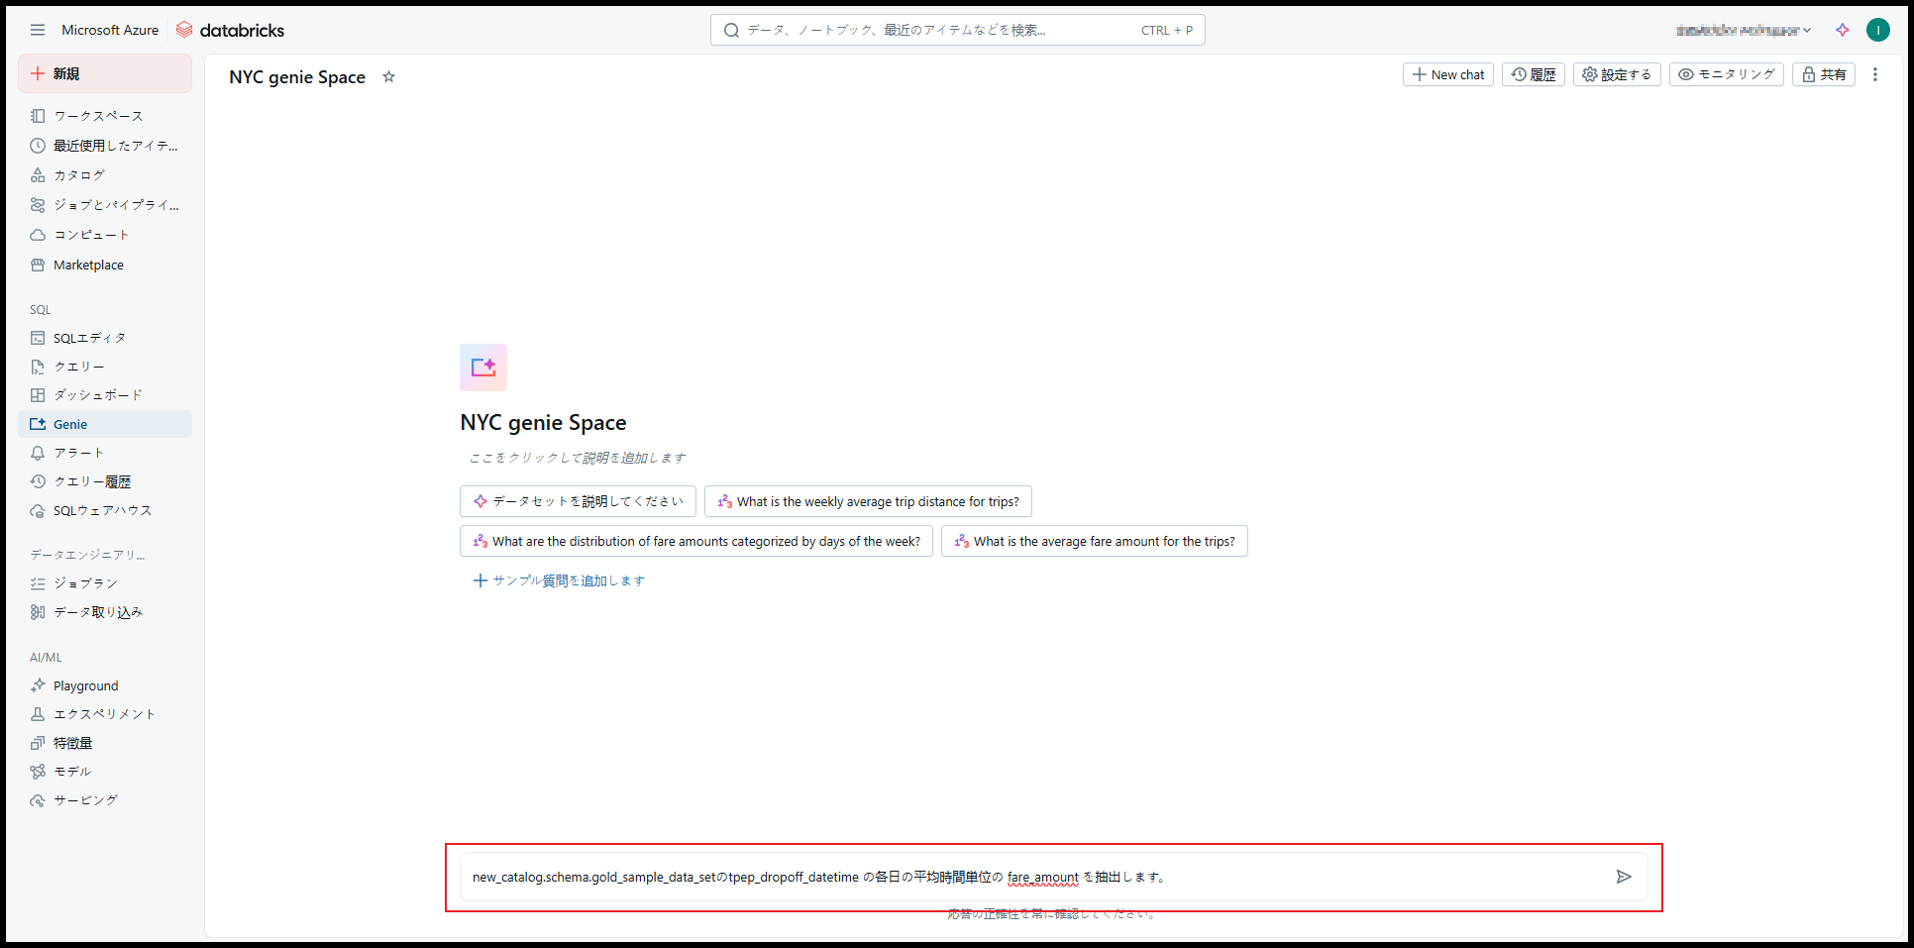Ask データセットを説明してください sample question
This screenshot has height=948, width=1914.
[578, 501]
